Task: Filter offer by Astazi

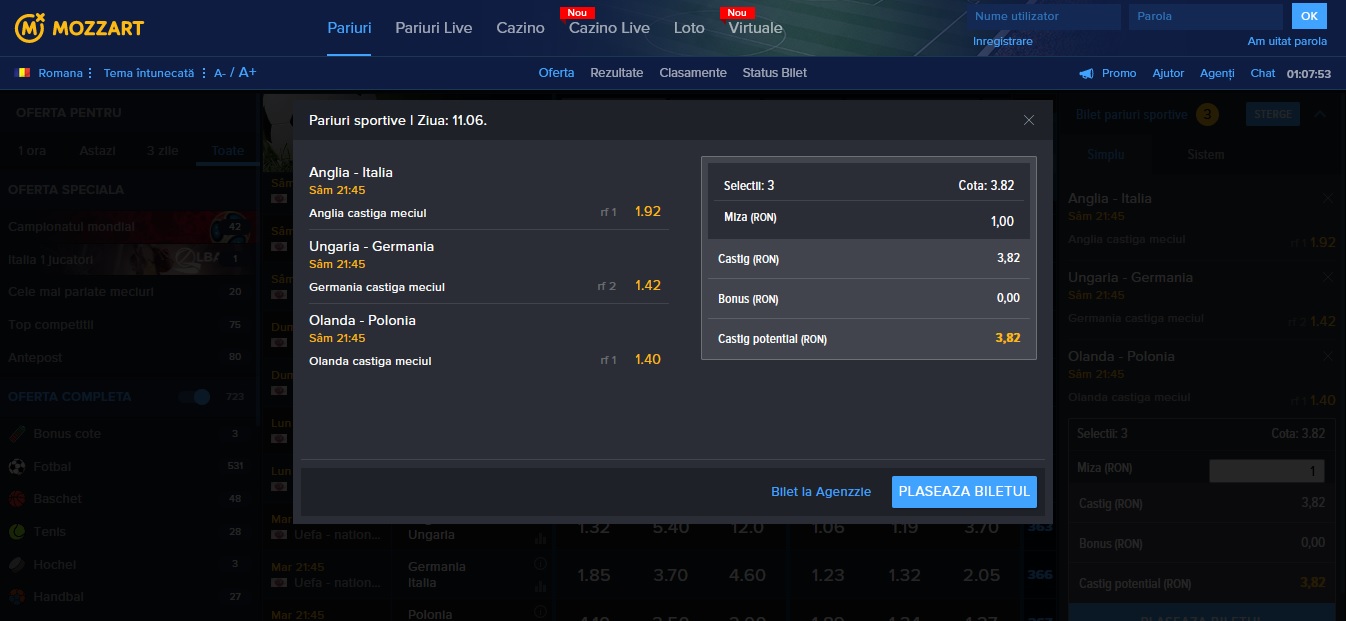Action: [98, 151]
